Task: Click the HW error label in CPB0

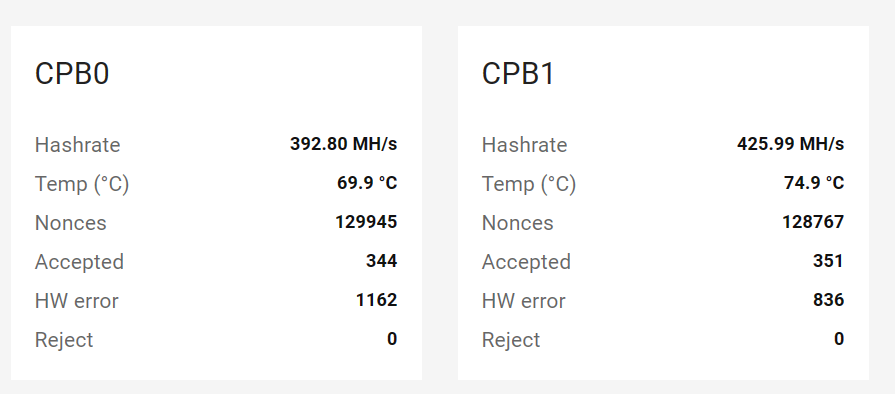Action: (x=76, y=301)
